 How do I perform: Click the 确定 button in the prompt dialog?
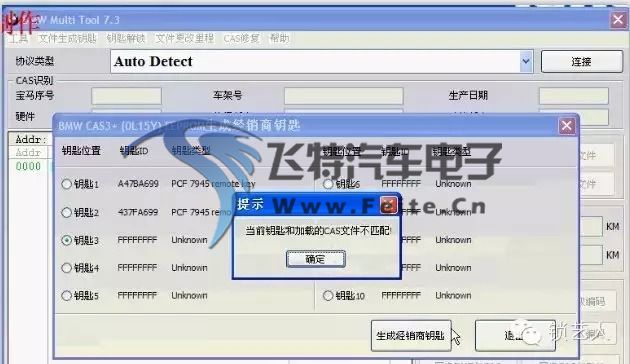tap(315, 259)
